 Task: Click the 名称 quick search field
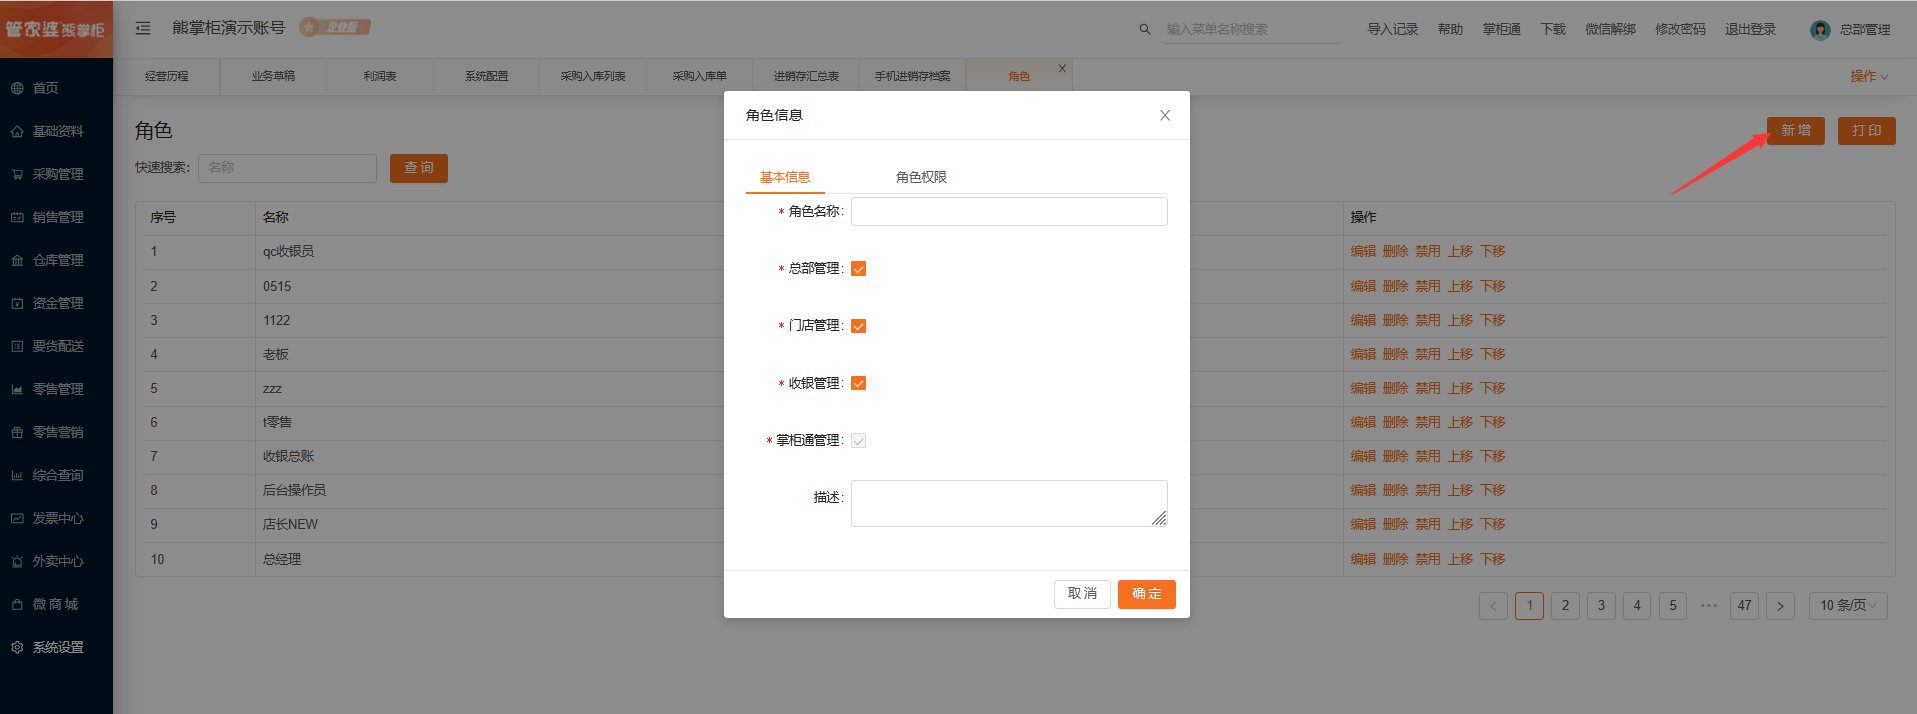tap(287, 168)
